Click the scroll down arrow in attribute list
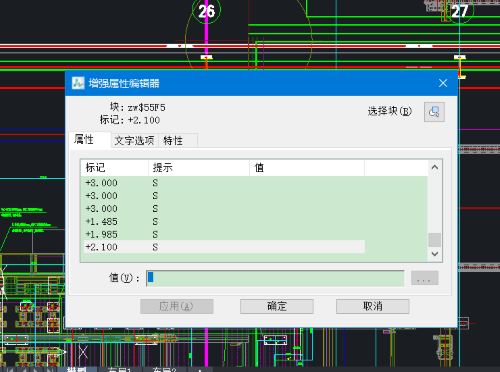The width and height of the screenshot is (500, 372). [435, 254]
